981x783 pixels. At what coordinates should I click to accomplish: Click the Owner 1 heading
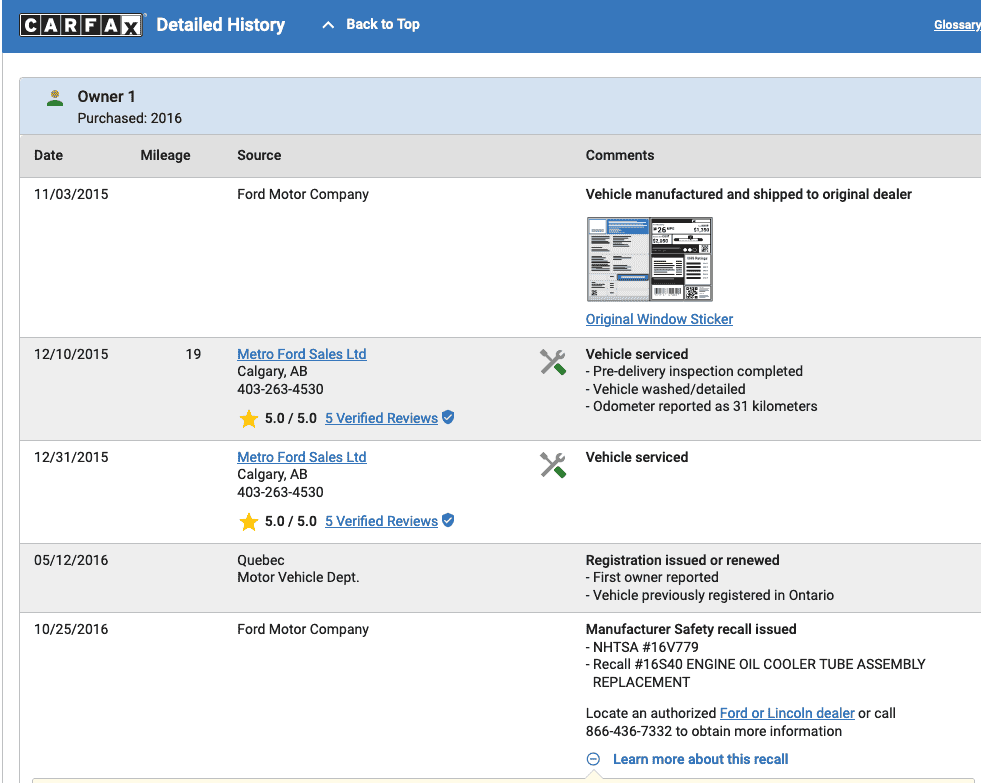pos(106,96)
